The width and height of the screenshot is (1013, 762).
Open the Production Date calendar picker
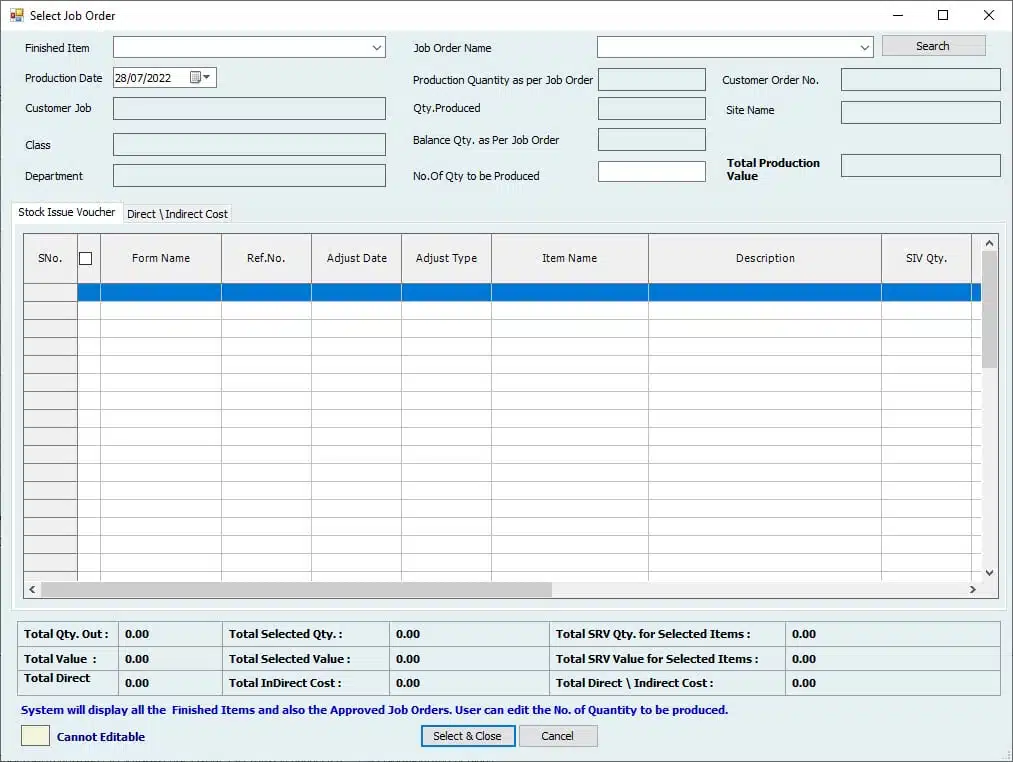pyautogui.click(x=200, y=78)
